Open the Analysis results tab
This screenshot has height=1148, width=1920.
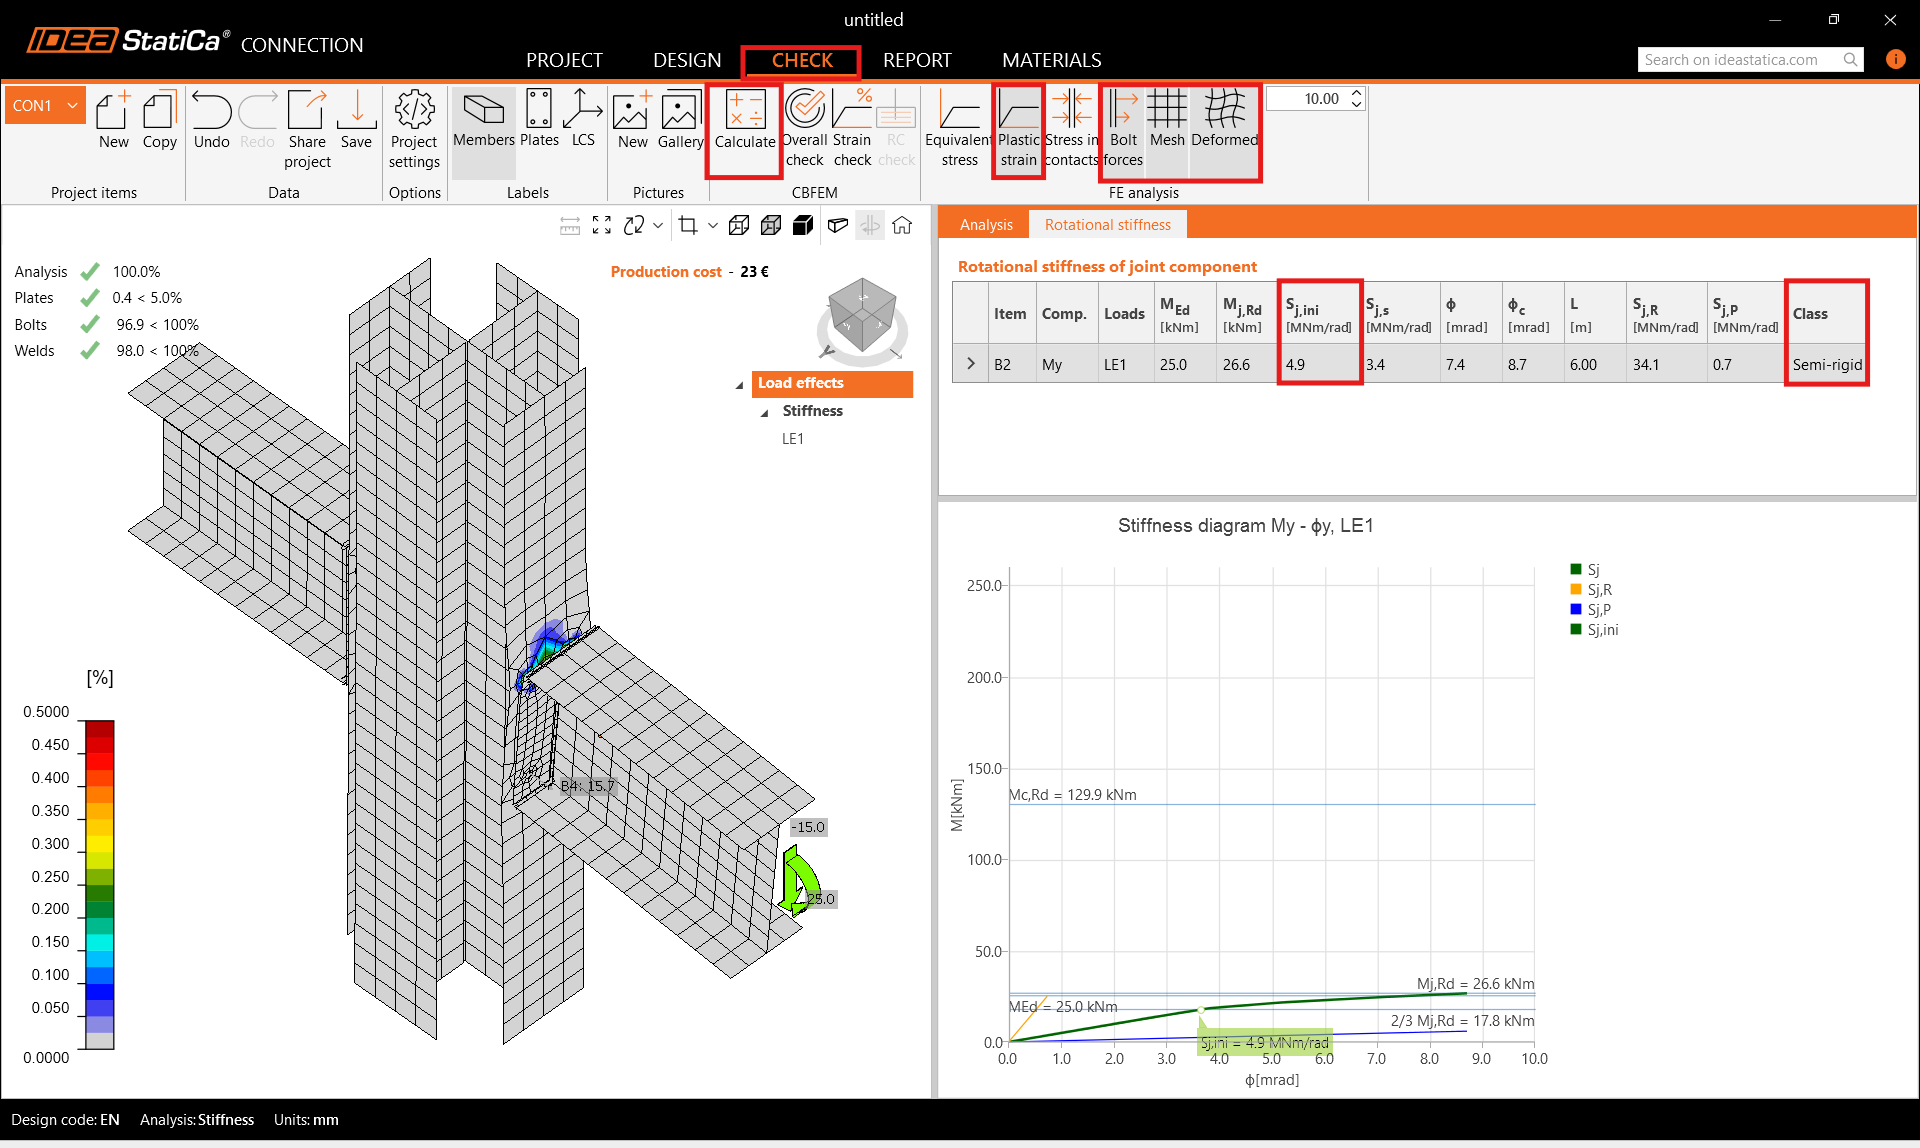click(986, 225)
